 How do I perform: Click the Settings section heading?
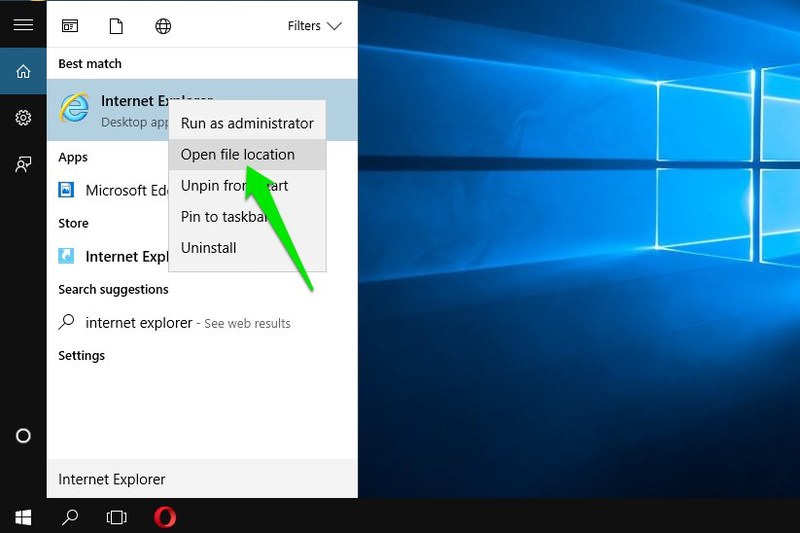(81, 356)
